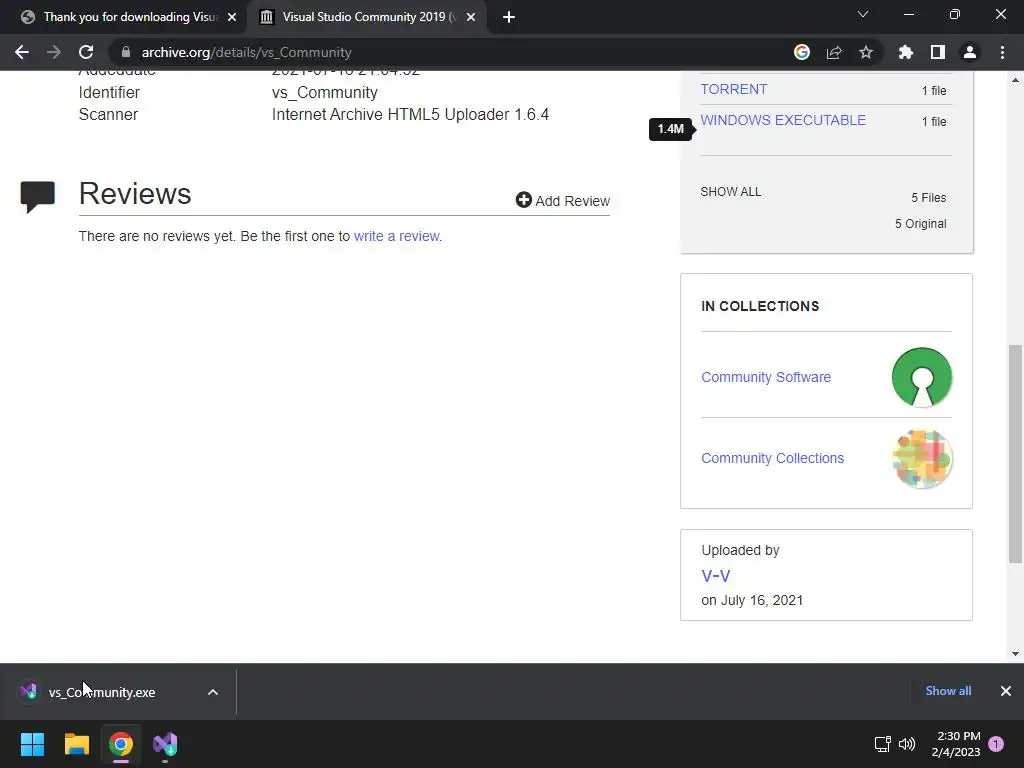Open Community Collections link

(x=772, y=458)
